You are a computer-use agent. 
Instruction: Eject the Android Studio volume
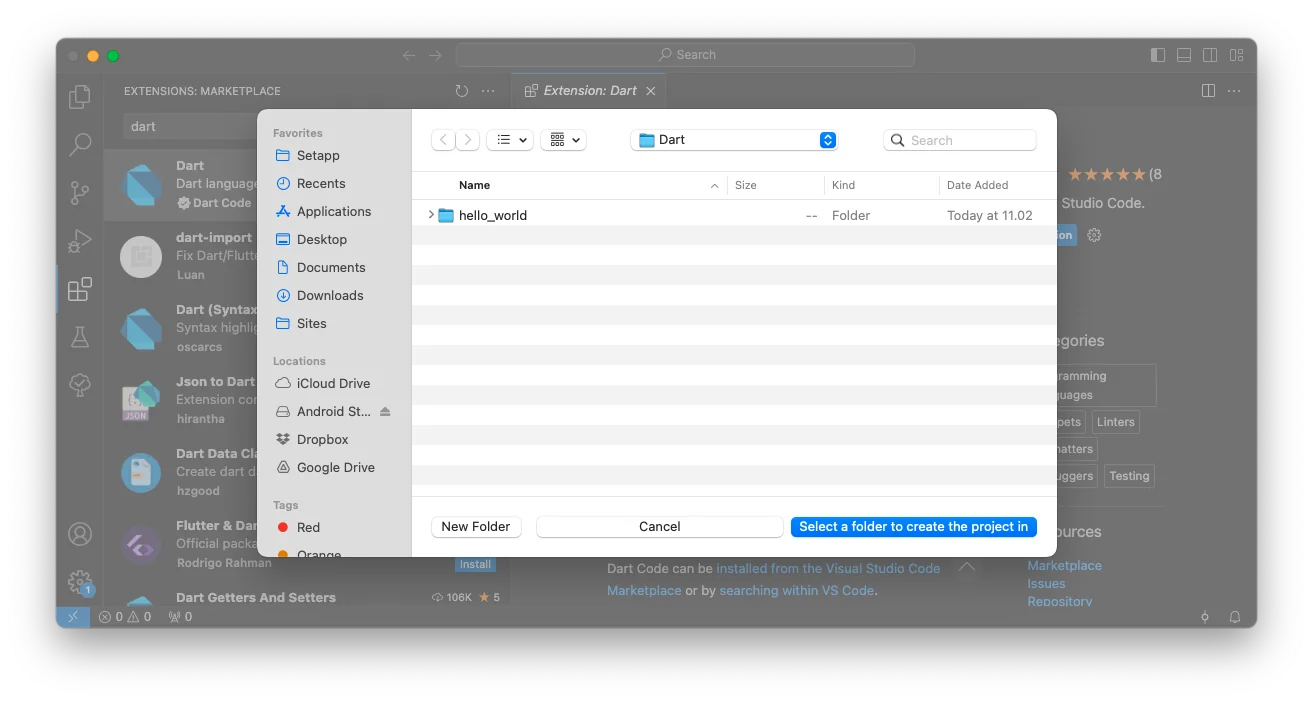pyautogui.click(x=386, y=412)
